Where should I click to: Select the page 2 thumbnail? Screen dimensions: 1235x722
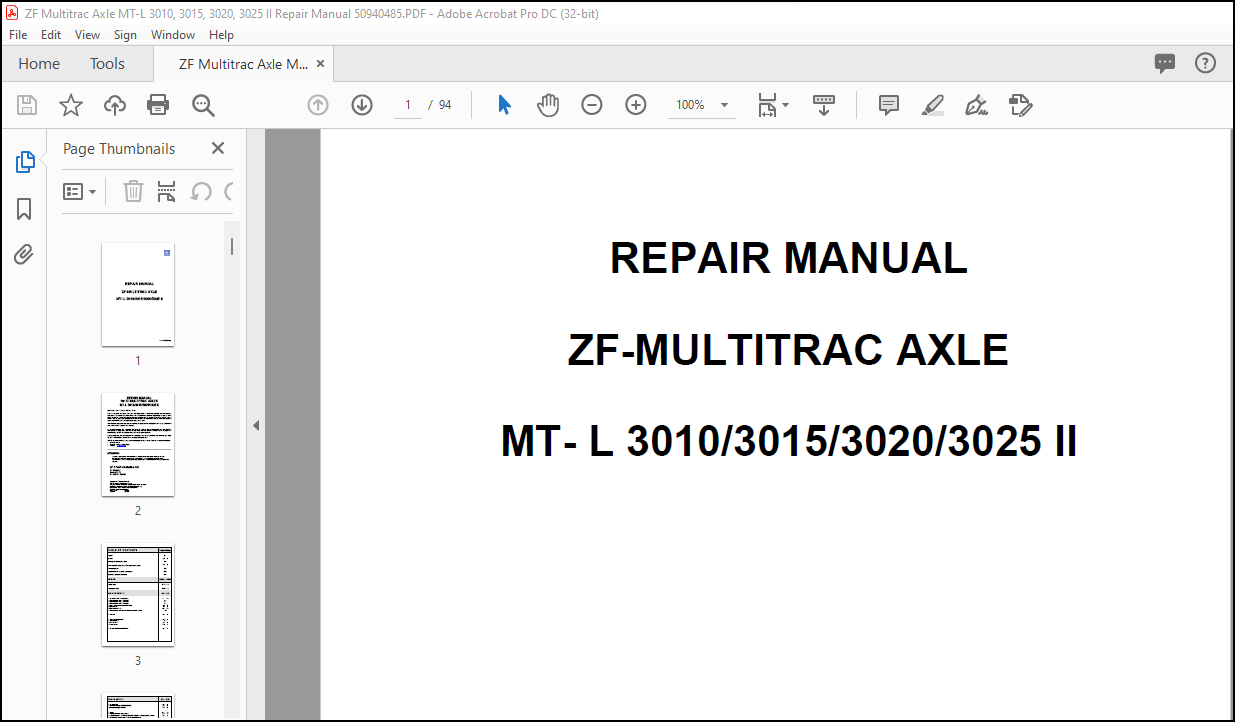[138, 445]
